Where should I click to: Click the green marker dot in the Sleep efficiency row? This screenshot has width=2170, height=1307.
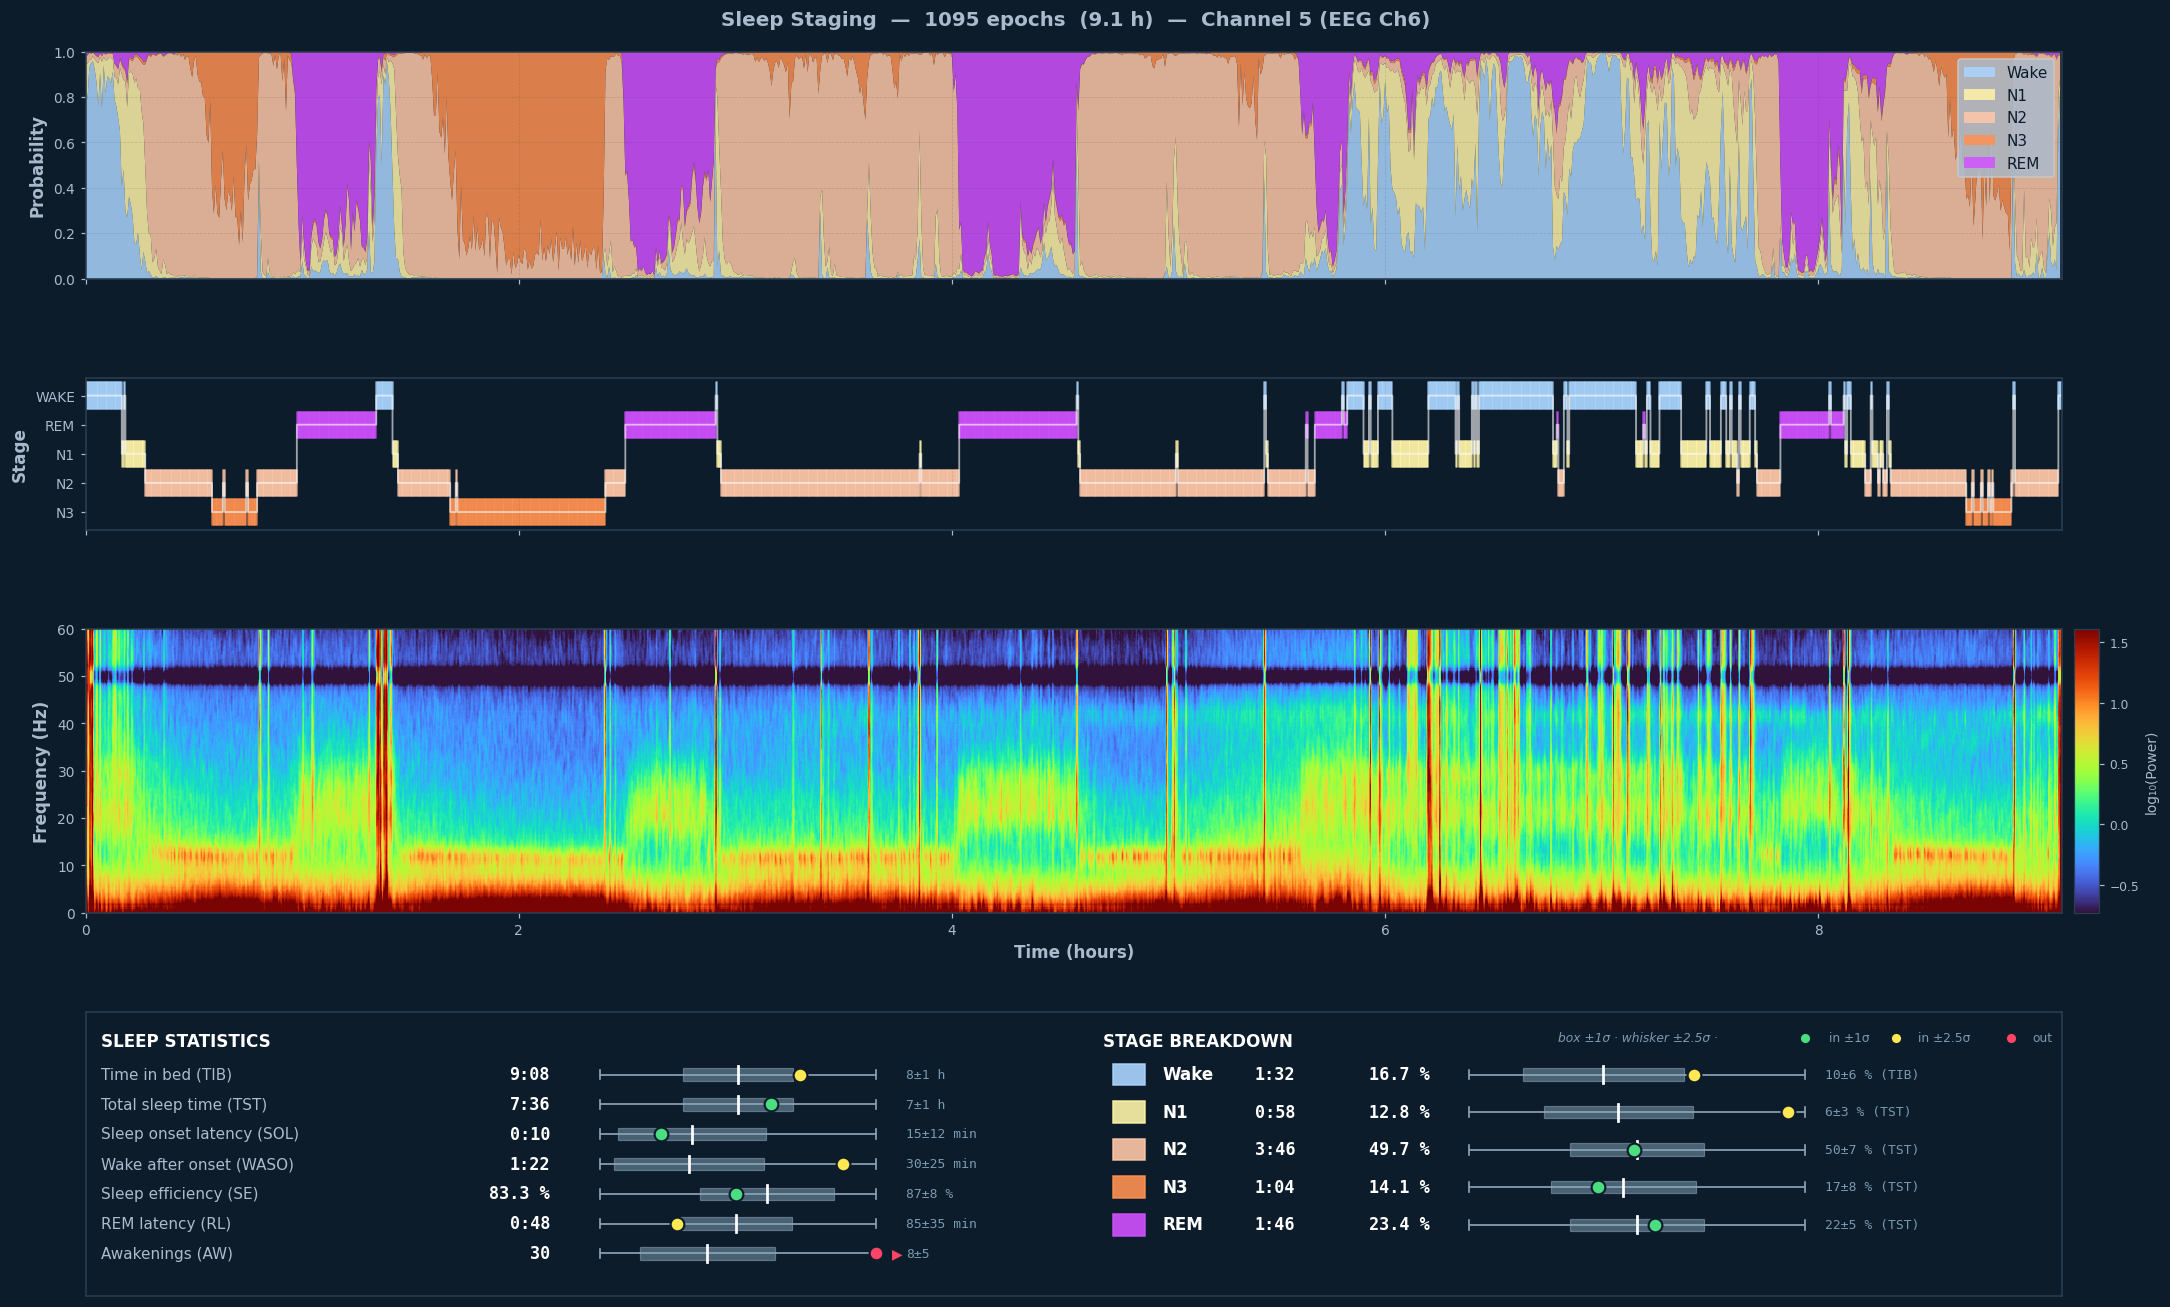pos(736,1194)
